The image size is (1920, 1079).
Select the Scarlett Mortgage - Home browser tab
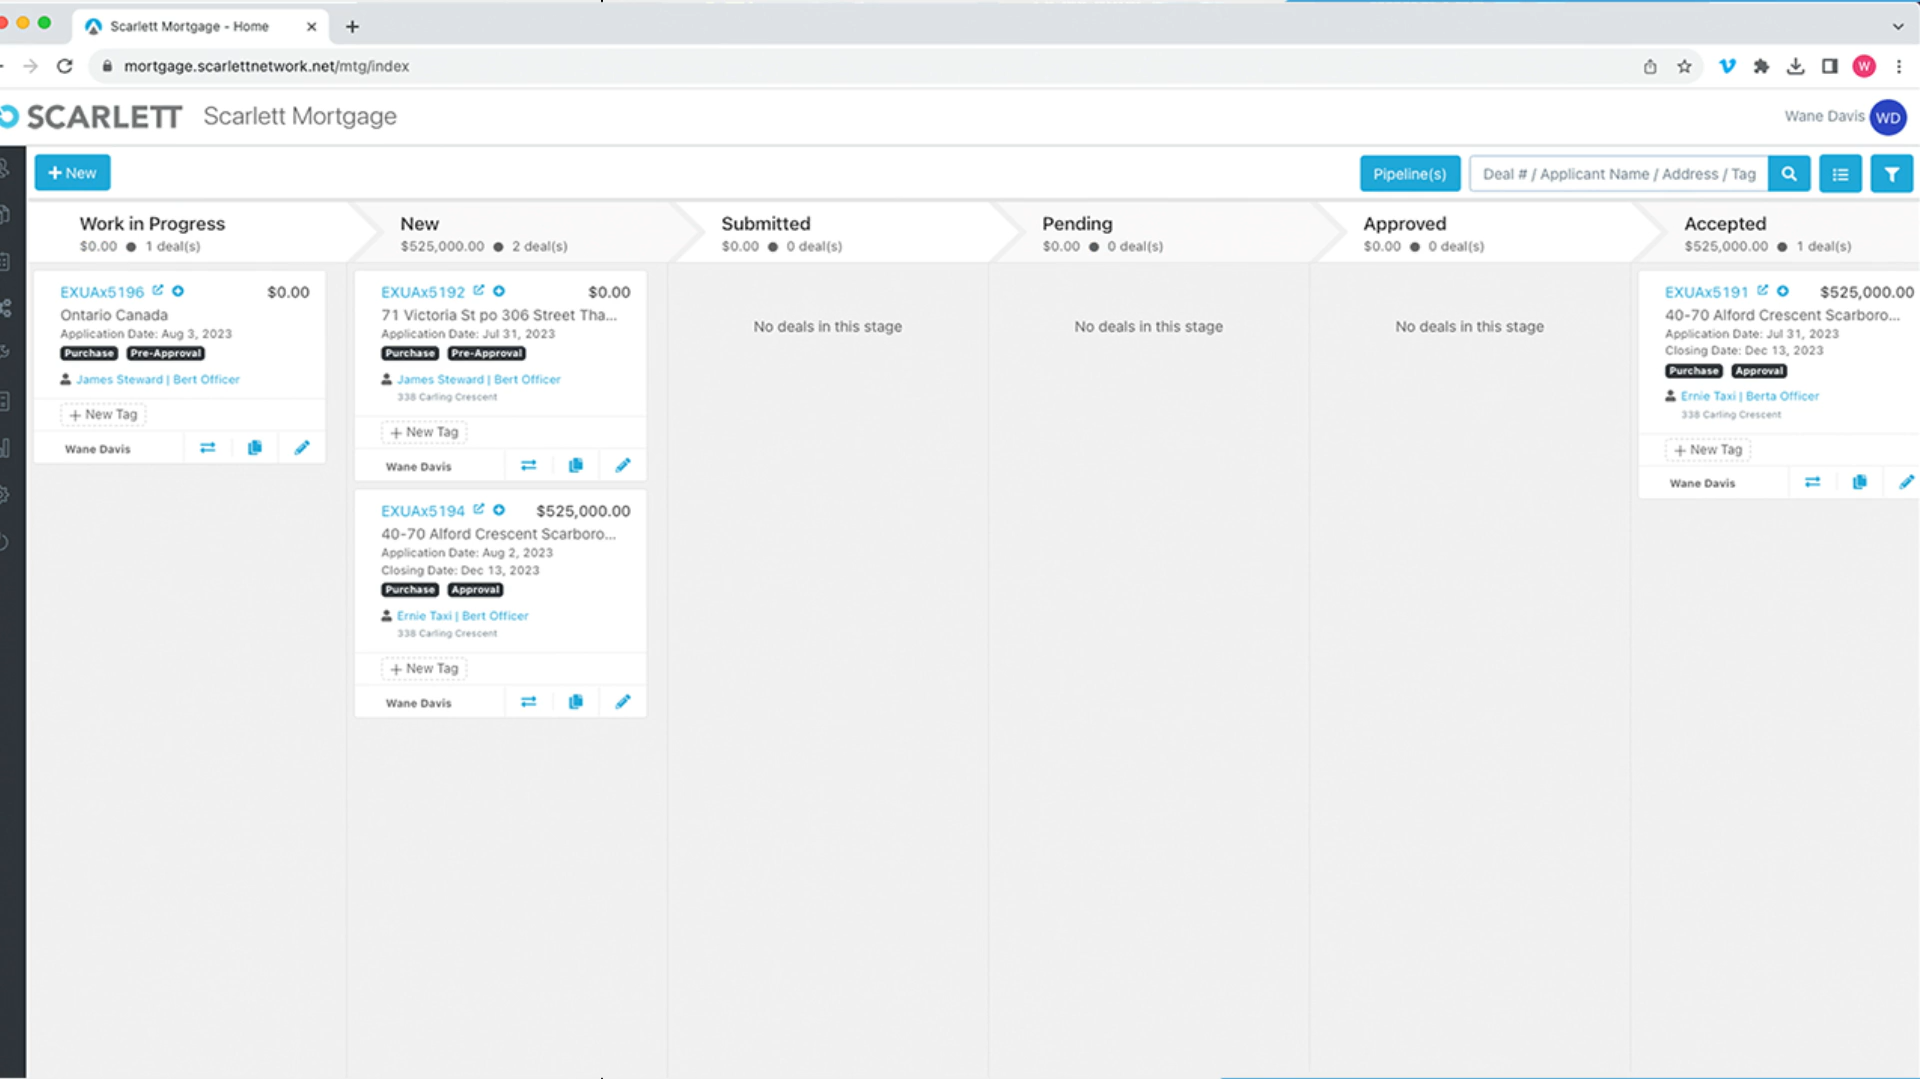point(190,26)
